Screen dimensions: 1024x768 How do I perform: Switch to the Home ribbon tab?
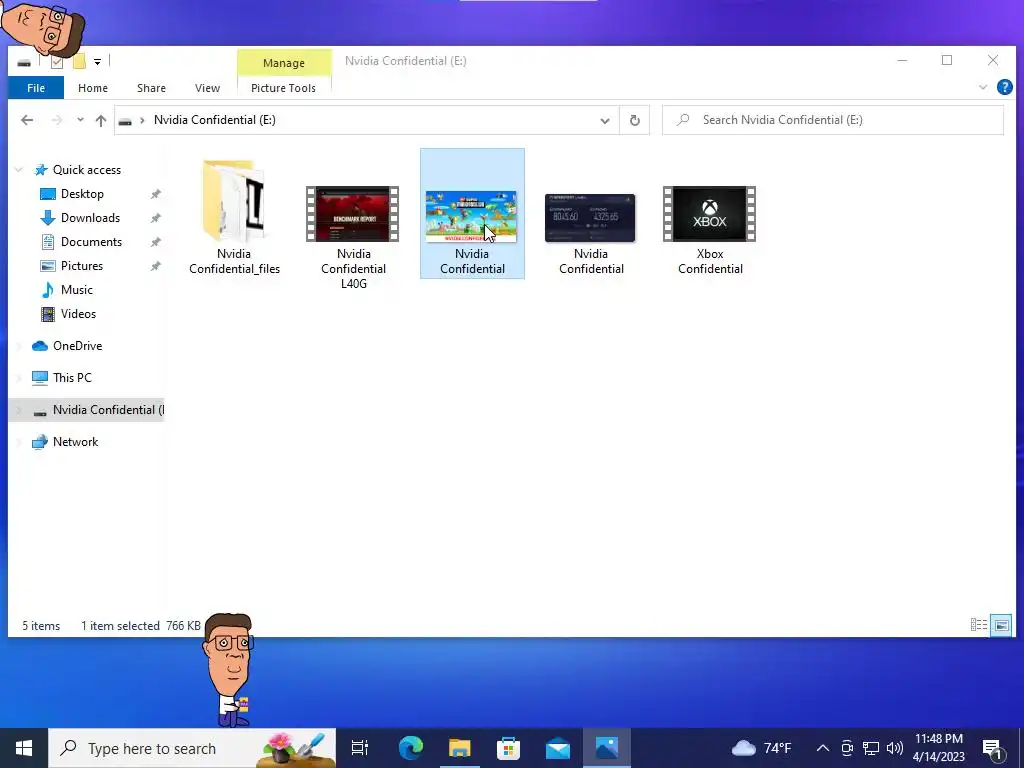pos(93,88)
